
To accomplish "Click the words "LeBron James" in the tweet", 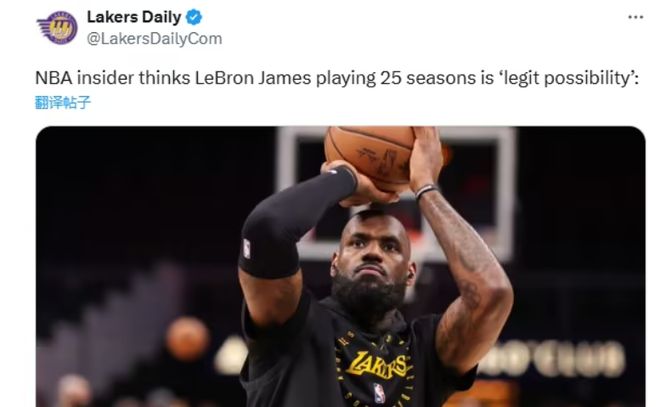I will pyautogui.click(x=253, y=78).
